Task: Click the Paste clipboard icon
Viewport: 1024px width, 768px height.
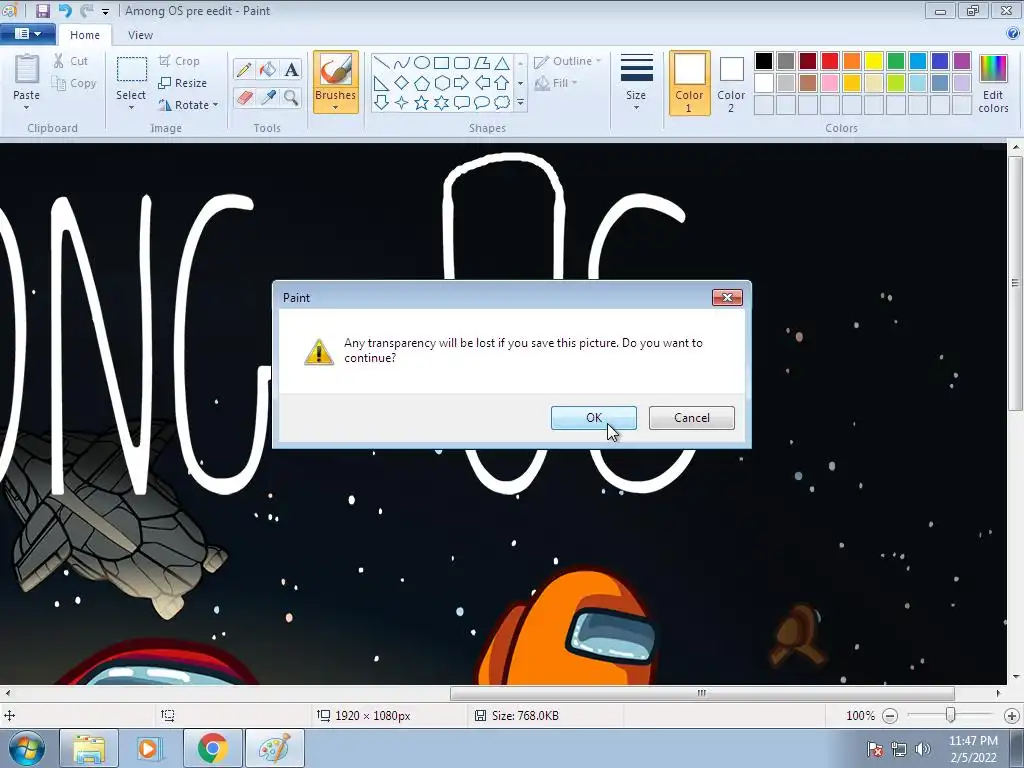Action: coord(27,70)
